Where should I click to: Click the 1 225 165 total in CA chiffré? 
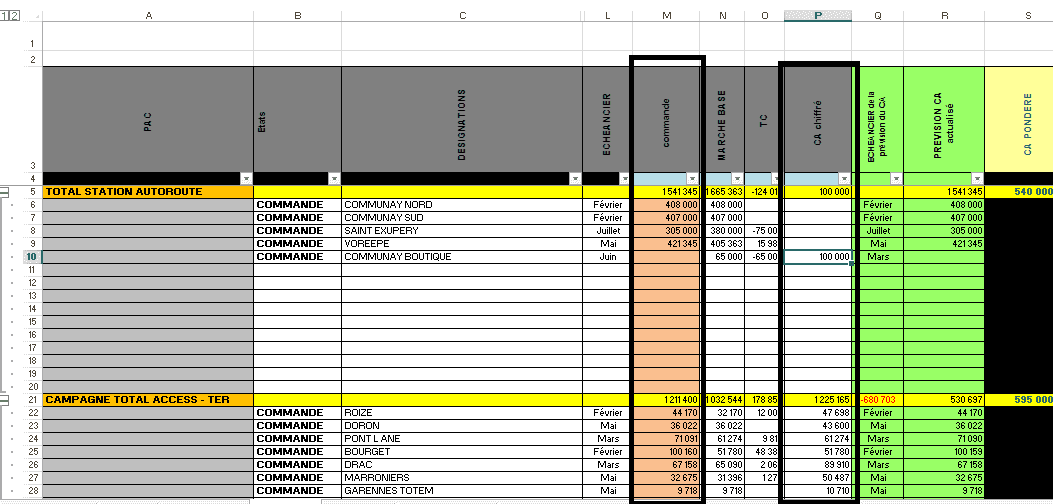click(x=818, y=400)
